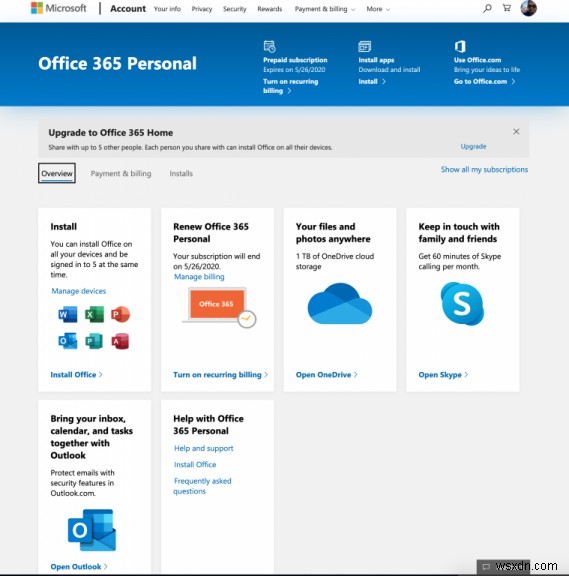Click the Excel app icon
The width and height of the screenshot is (569, 576).
pyautogui.click(x=94, y=314)
